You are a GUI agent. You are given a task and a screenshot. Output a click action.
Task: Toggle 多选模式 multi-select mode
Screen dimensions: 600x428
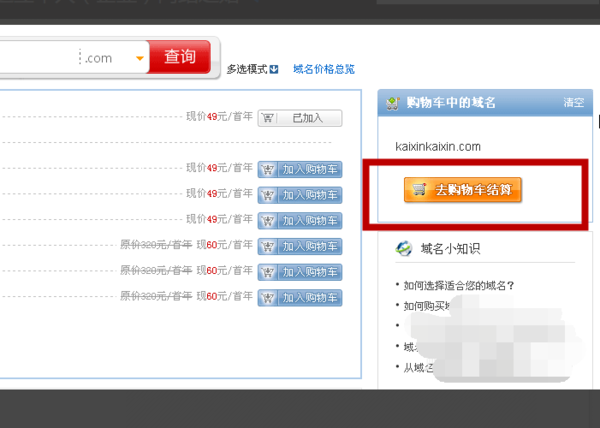point(246,69)
